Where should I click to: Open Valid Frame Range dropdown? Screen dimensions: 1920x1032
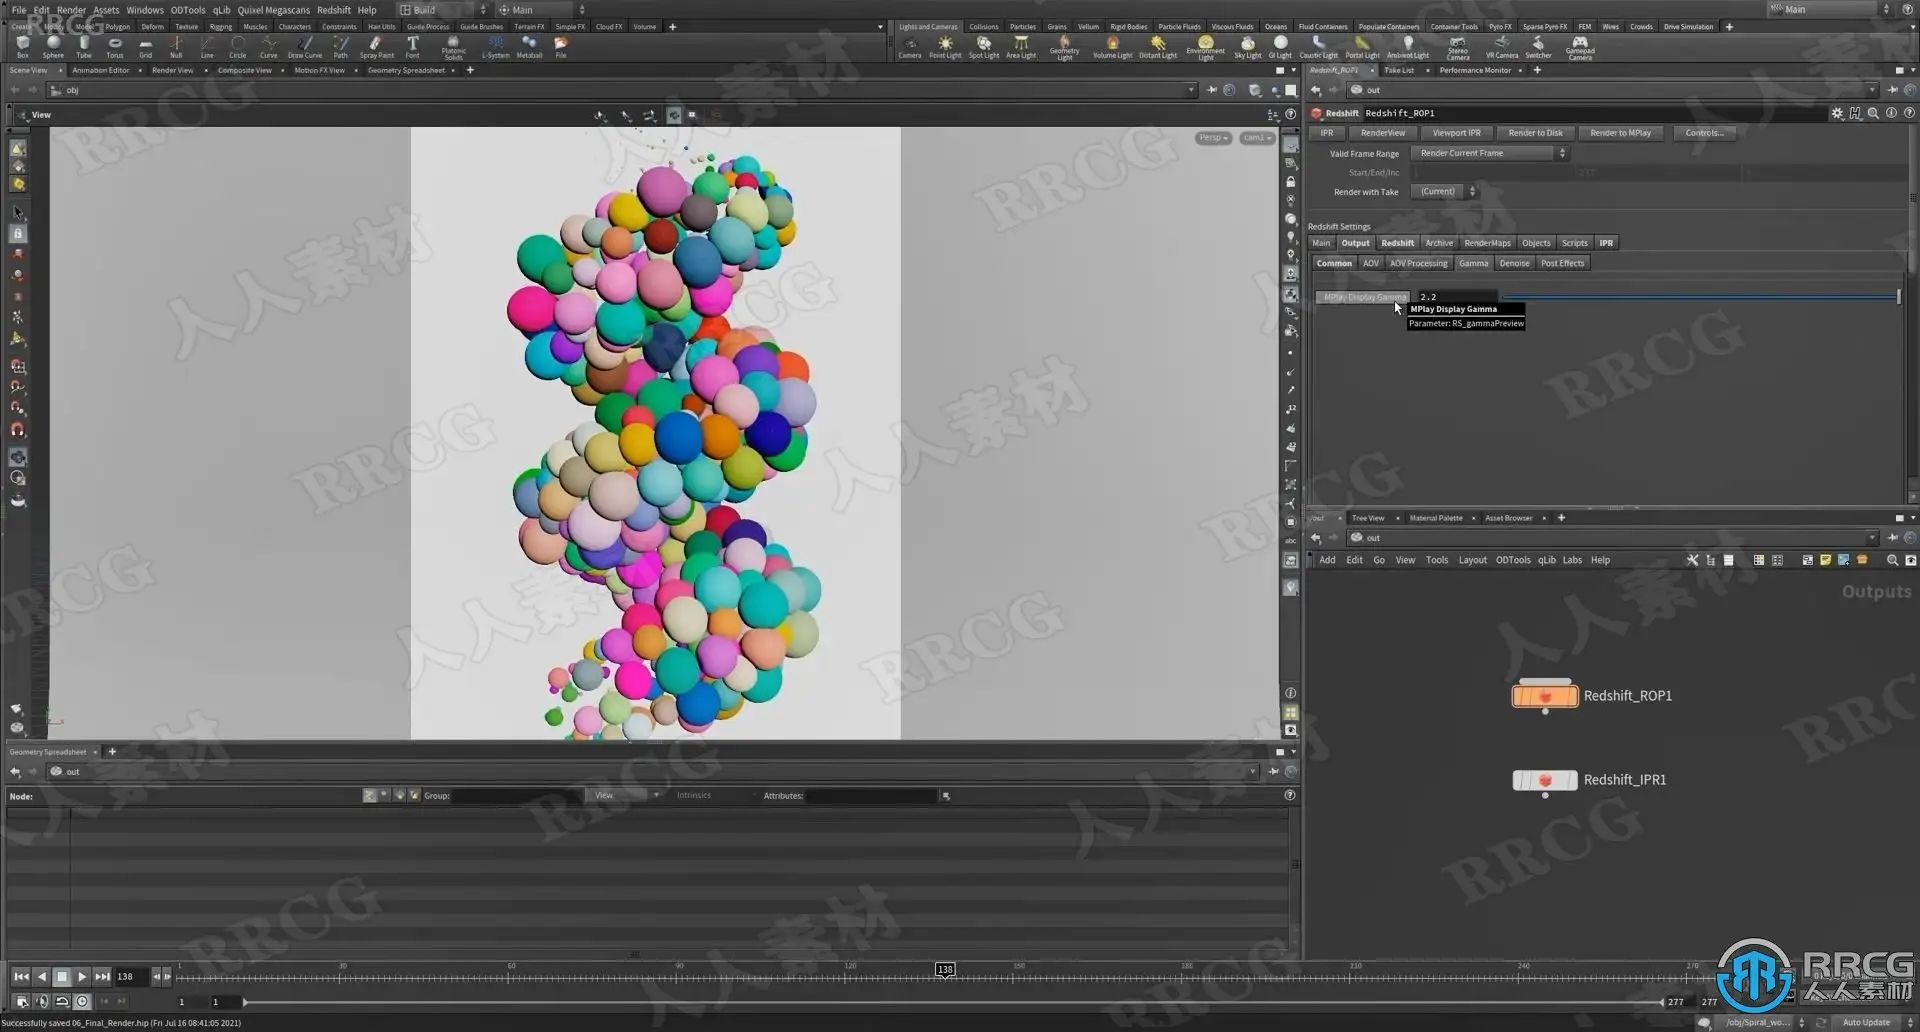coord(1489,153)
